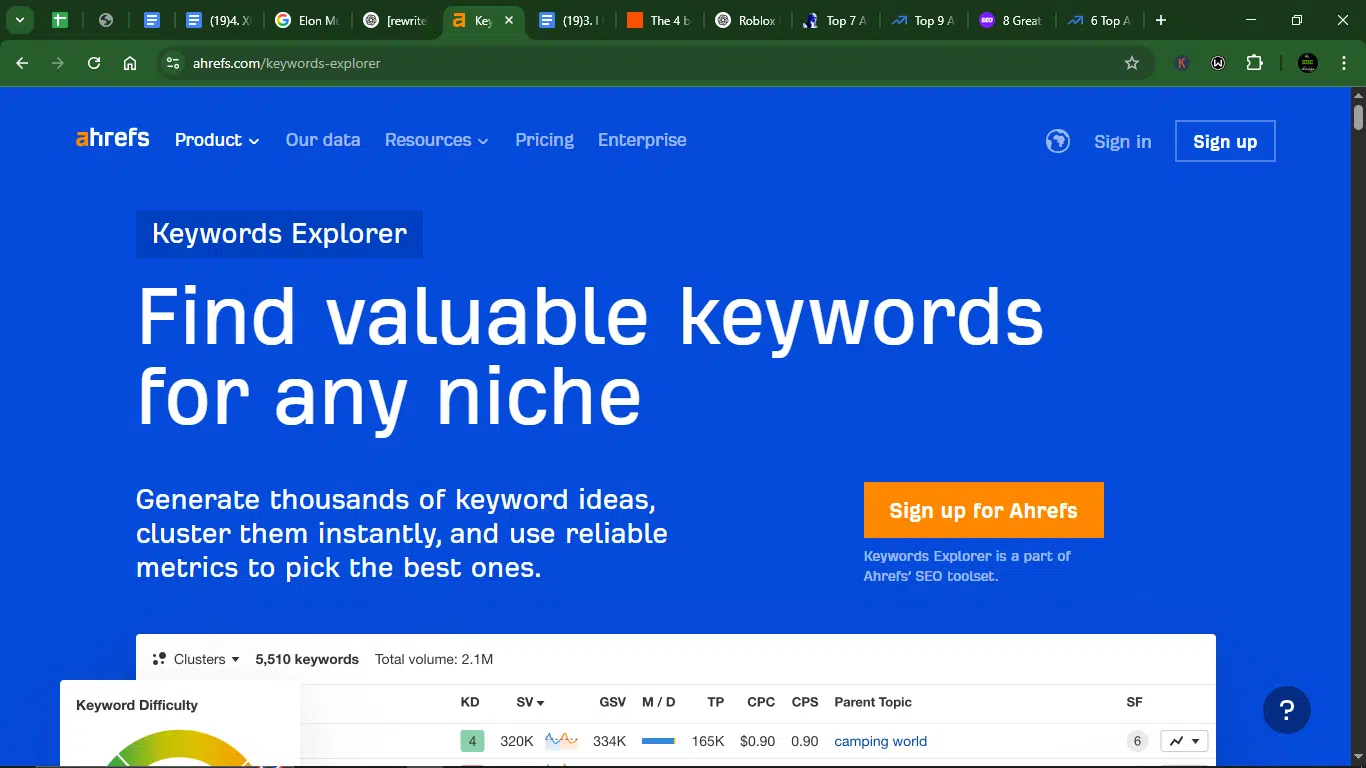Open the Enterprise page

[x=642, y=140]
